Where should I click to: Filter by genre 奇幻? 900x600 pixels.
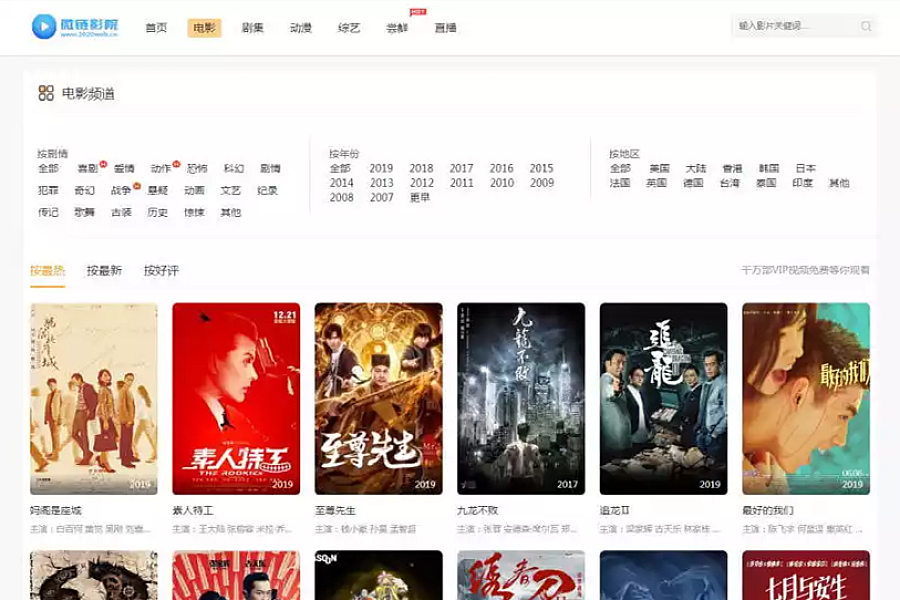point(84,191)
